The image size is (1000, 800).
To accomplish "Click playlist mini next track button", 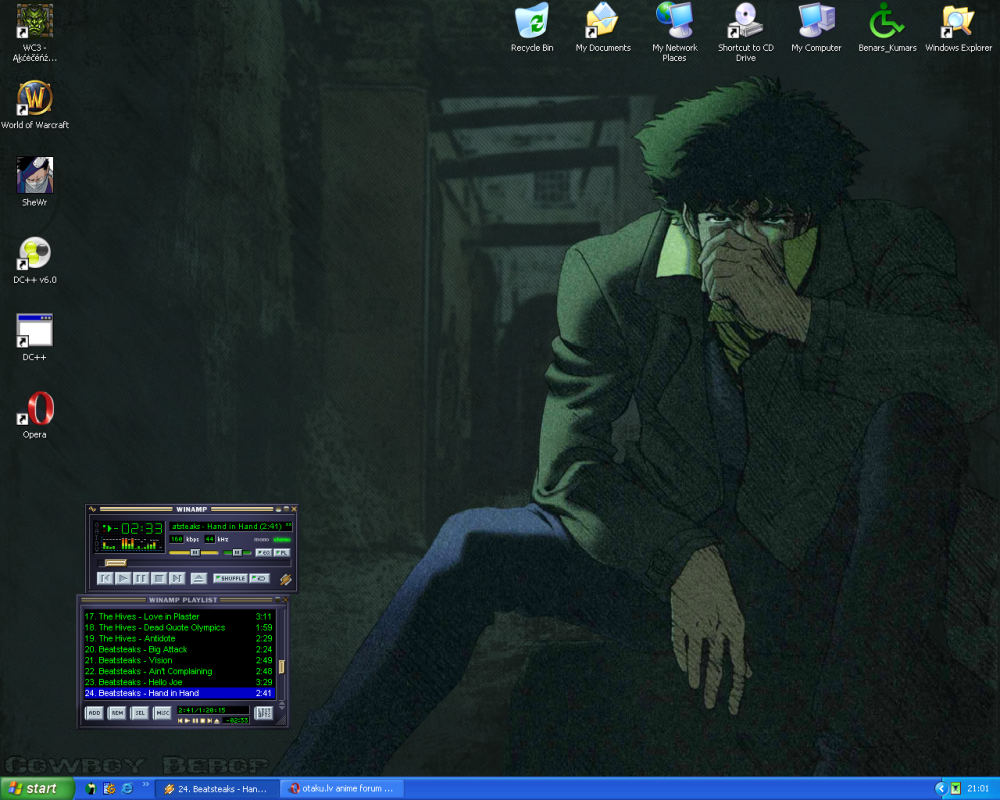I will coord(210,721).
